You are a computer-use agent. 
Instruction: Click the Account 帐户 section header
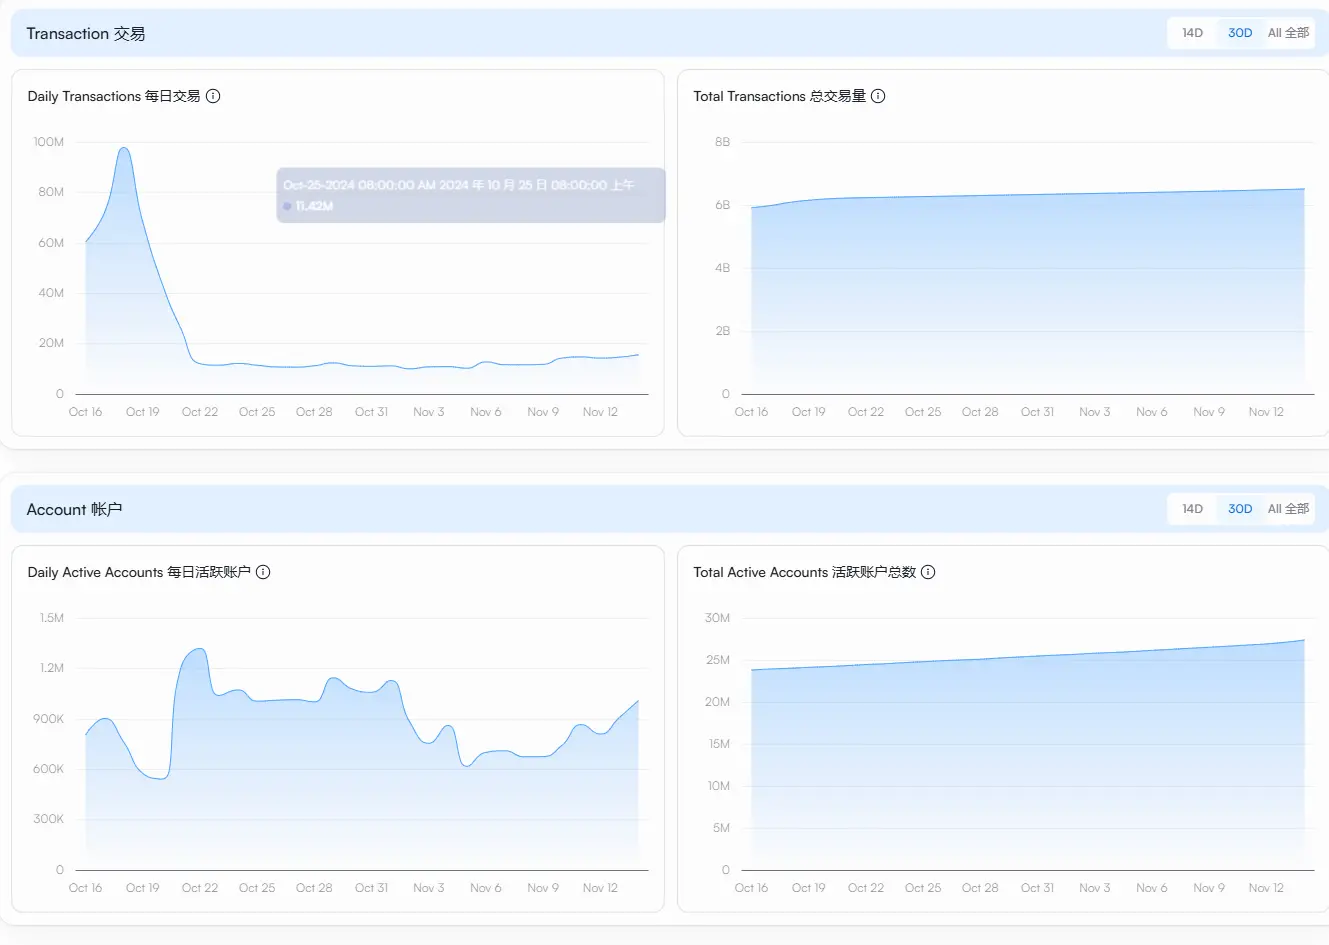pyautogui.click(x=74, y=510)
